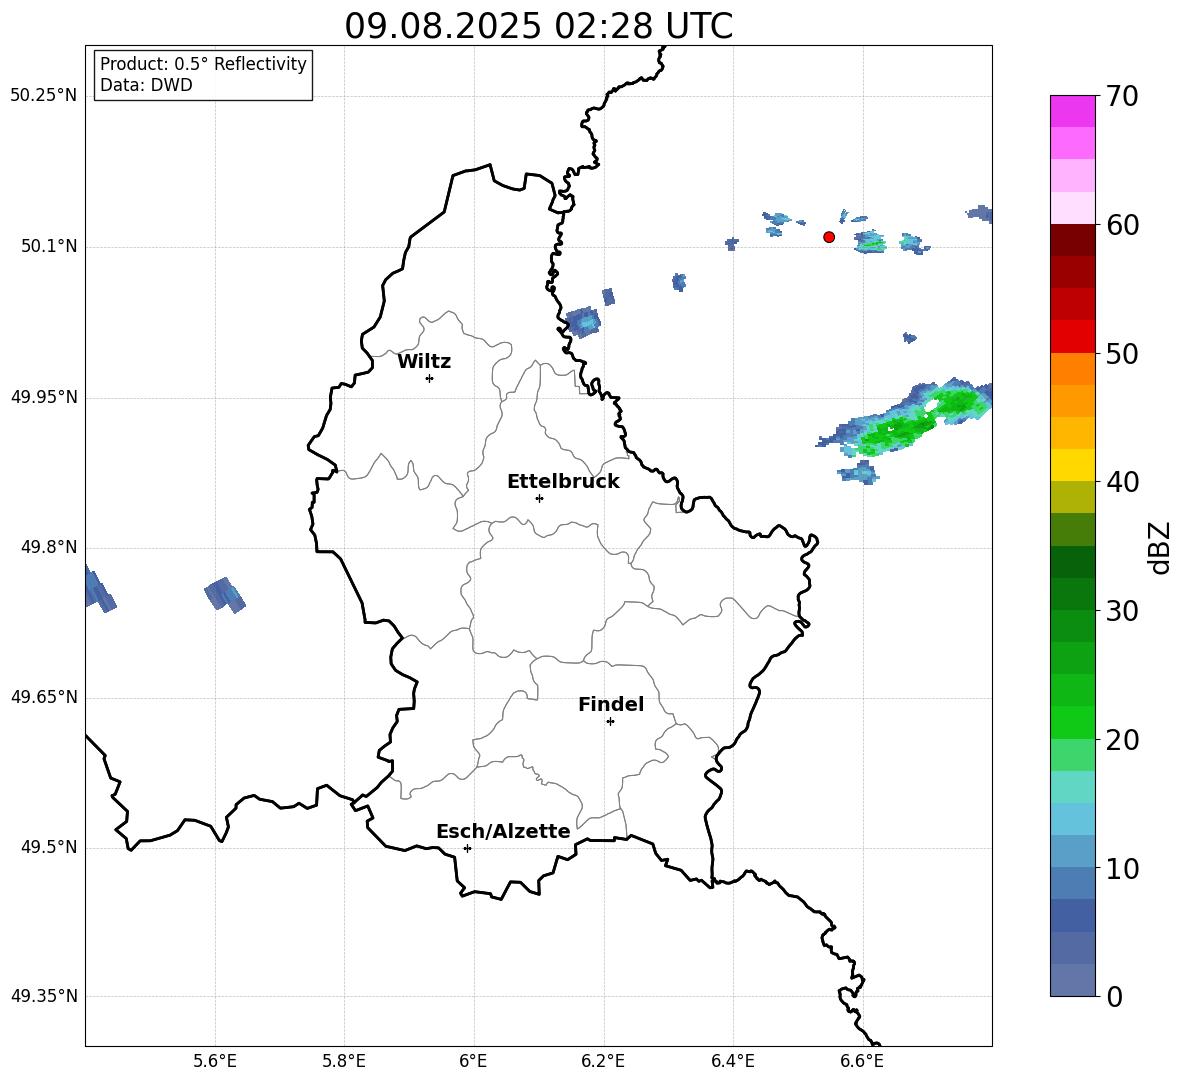Click the Ettelbruck station cross marker

(x=539, y=498)
